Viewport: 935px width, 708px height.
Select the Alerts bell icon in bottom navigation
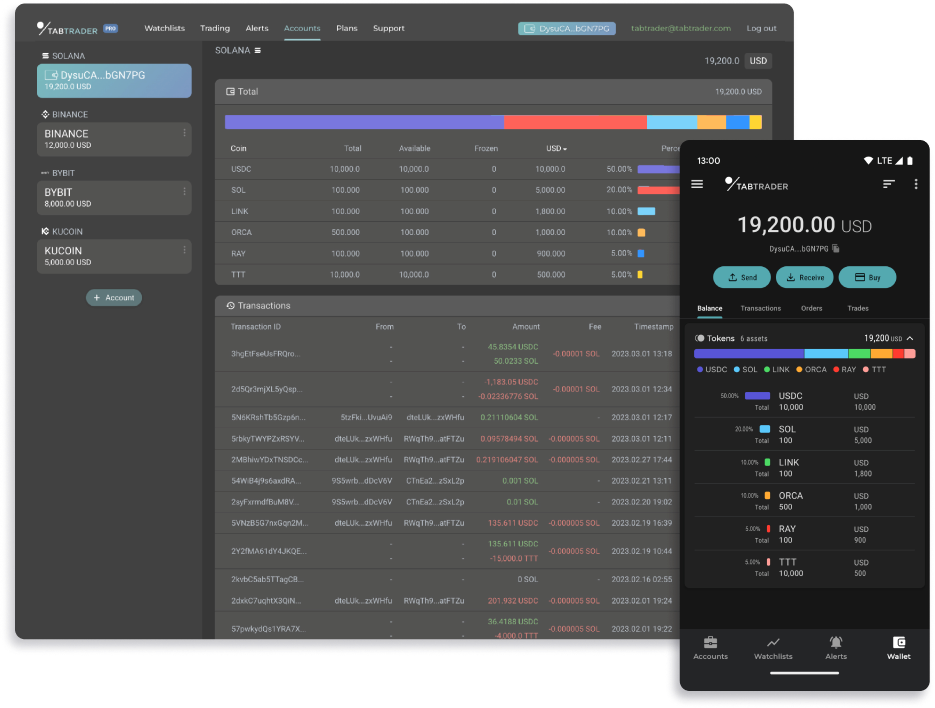click(x=836, y=645)
